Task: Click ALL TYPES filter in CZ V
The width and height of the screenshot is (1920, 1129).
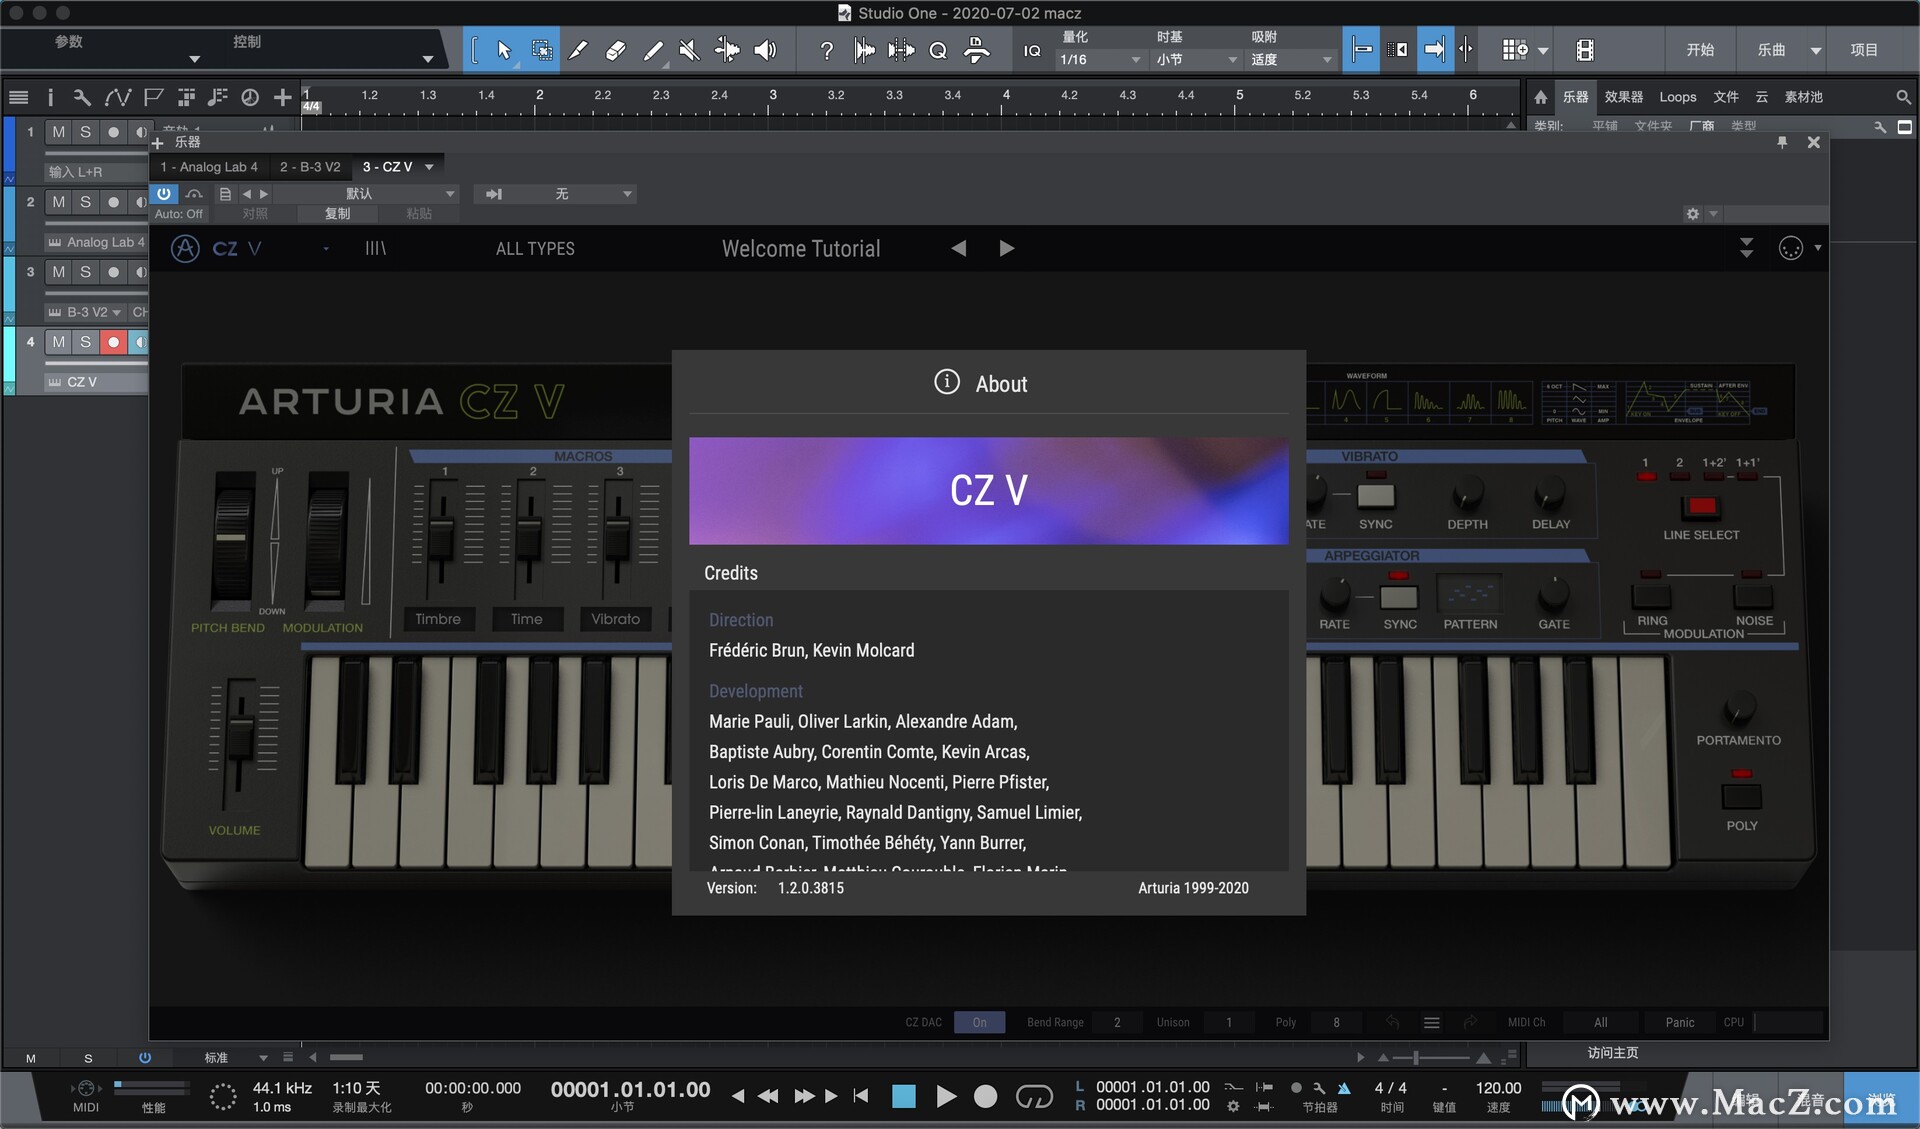Action: 535,248
